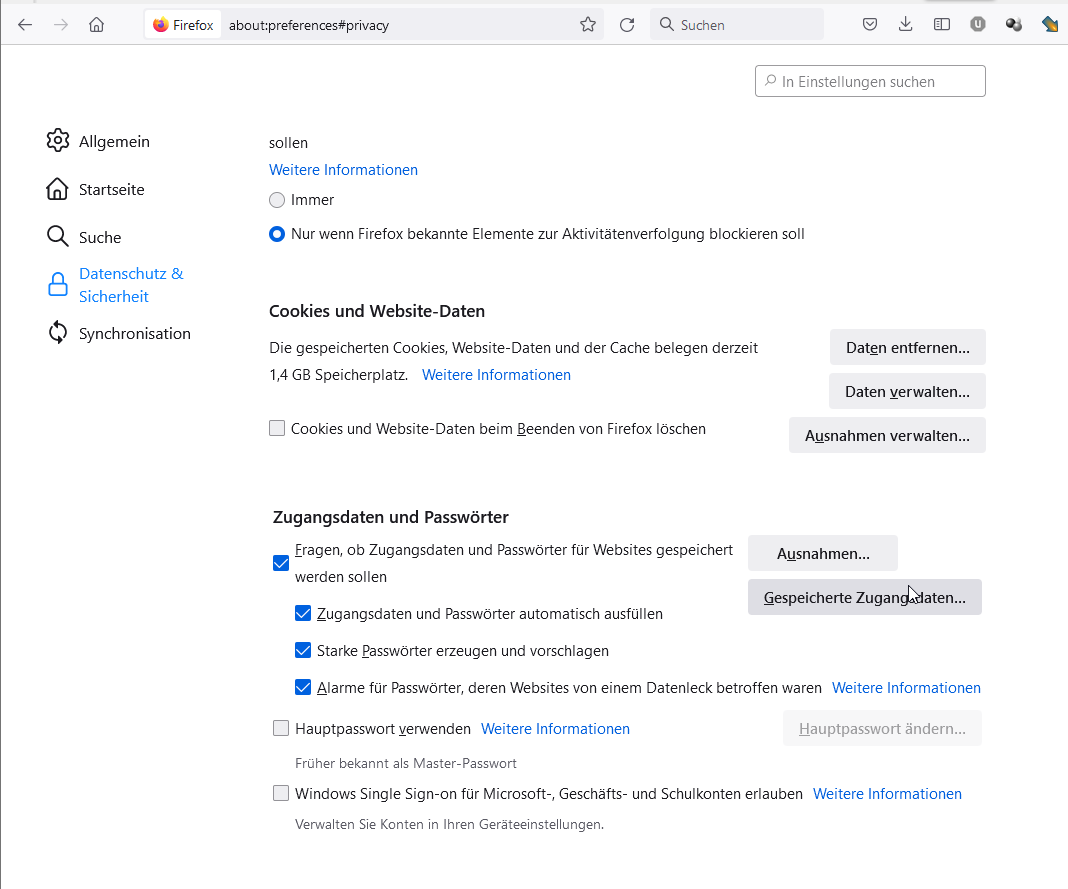Open the Allgemein settings category
Screen dimensions: 1068x889
[x=98, y=142]
